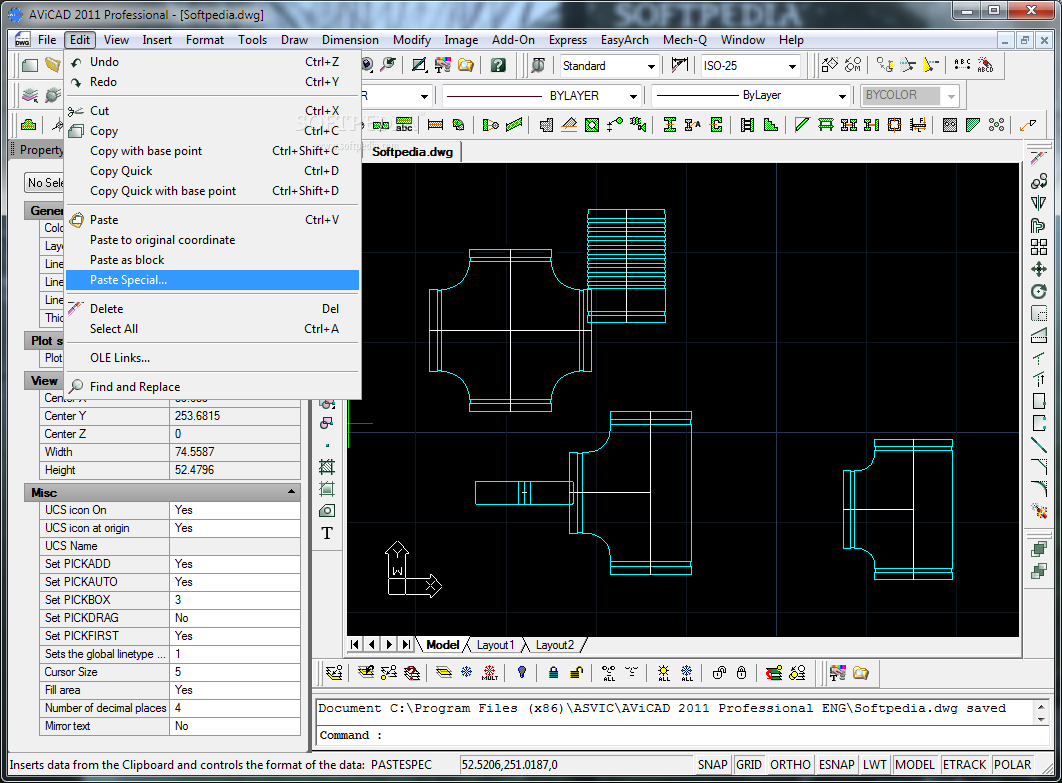The width and height of the screenshot is (1062, 783).
Task: Click the Set PICKDRAG value No
Action: point(234,618)
